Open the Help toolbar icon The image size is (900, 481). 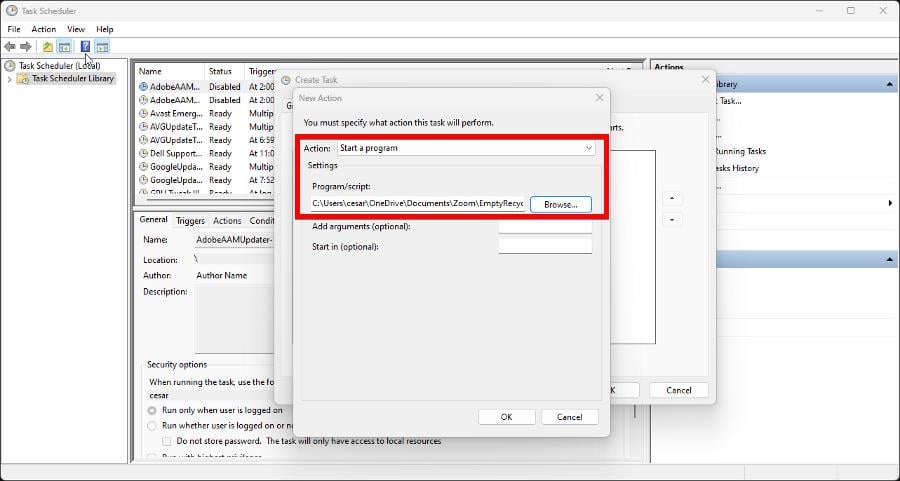tap(86, 47)
